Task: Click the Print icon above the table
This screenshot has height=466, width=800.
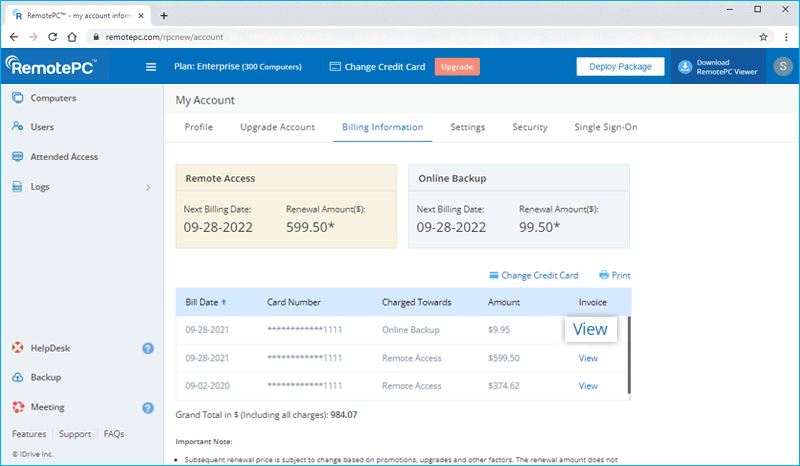Action: coord(604,275)
